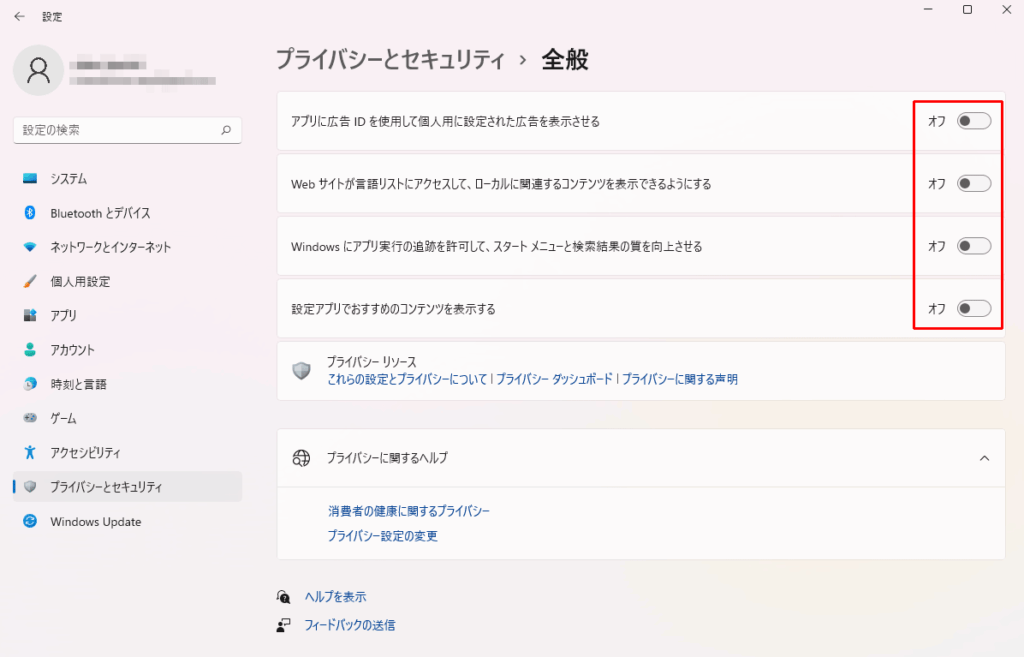Click the search magnifier icon
Viewport: 1024px width, 657px height.
coord(226,130)
